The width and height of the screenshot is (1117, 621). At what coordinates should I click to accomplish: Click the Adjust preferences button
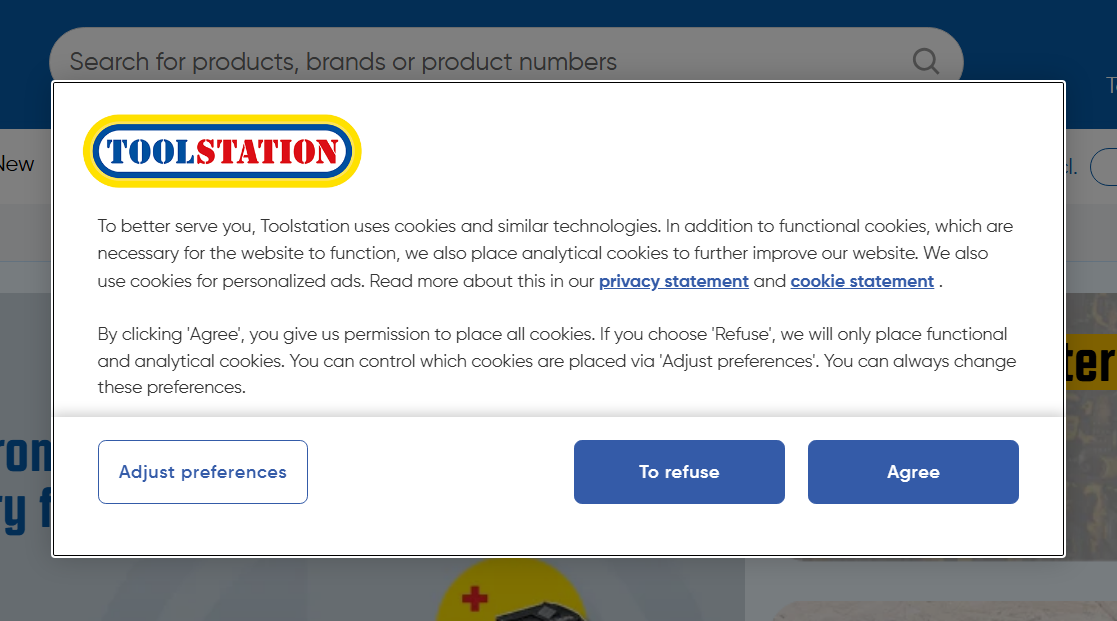click(x=203, y=472)
